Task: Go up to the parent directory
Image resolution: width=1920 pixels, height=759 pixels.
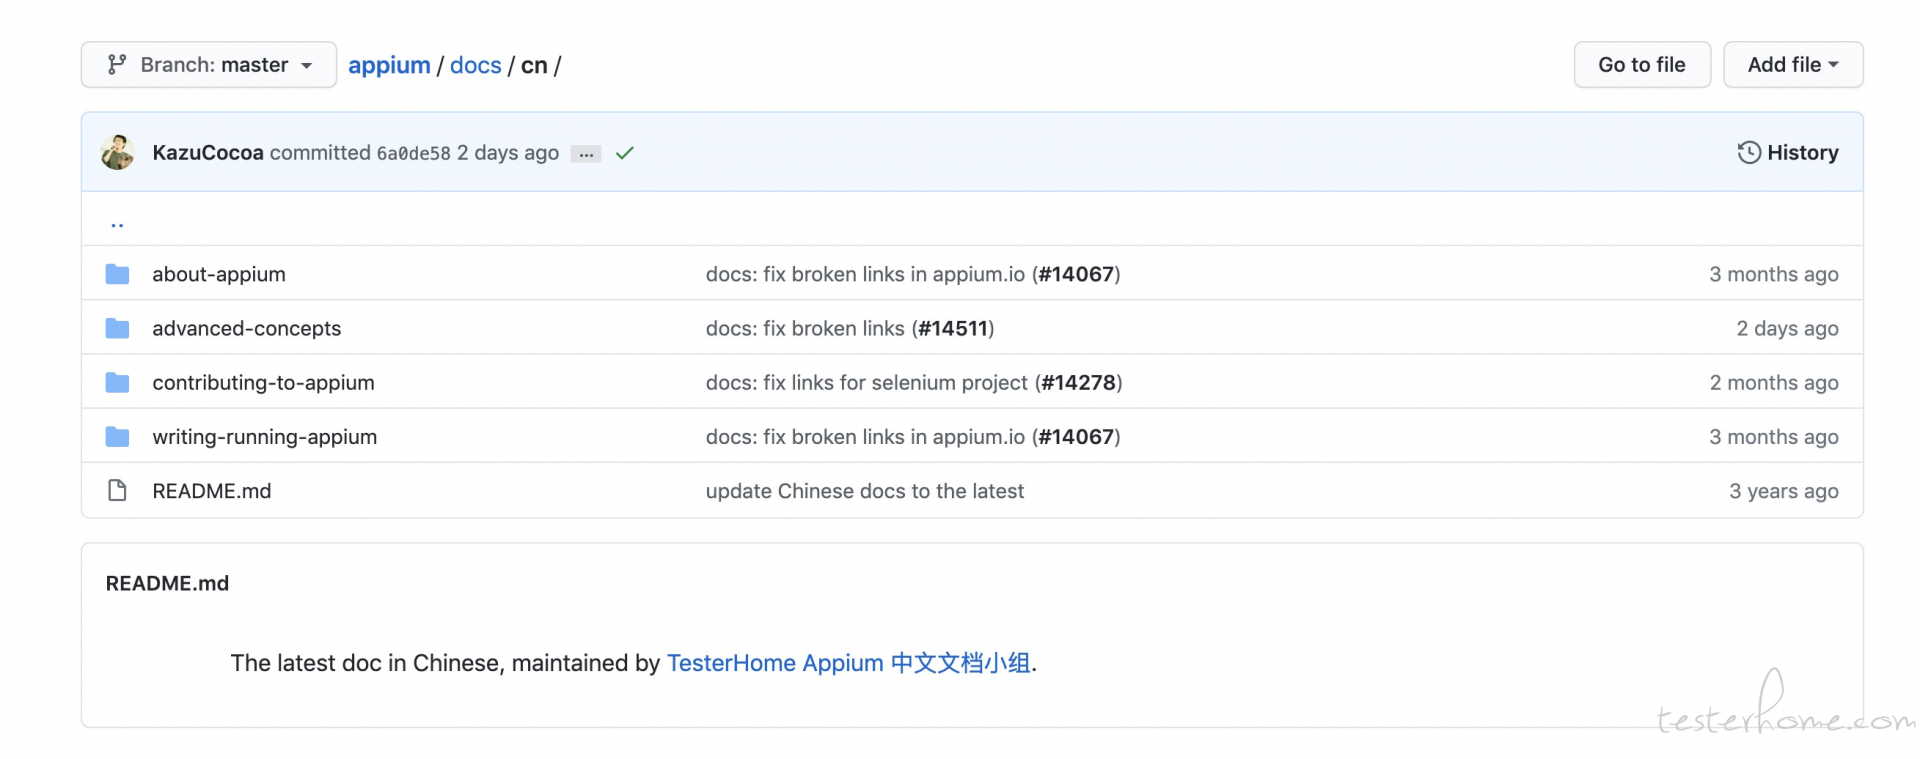Action: 117,224
